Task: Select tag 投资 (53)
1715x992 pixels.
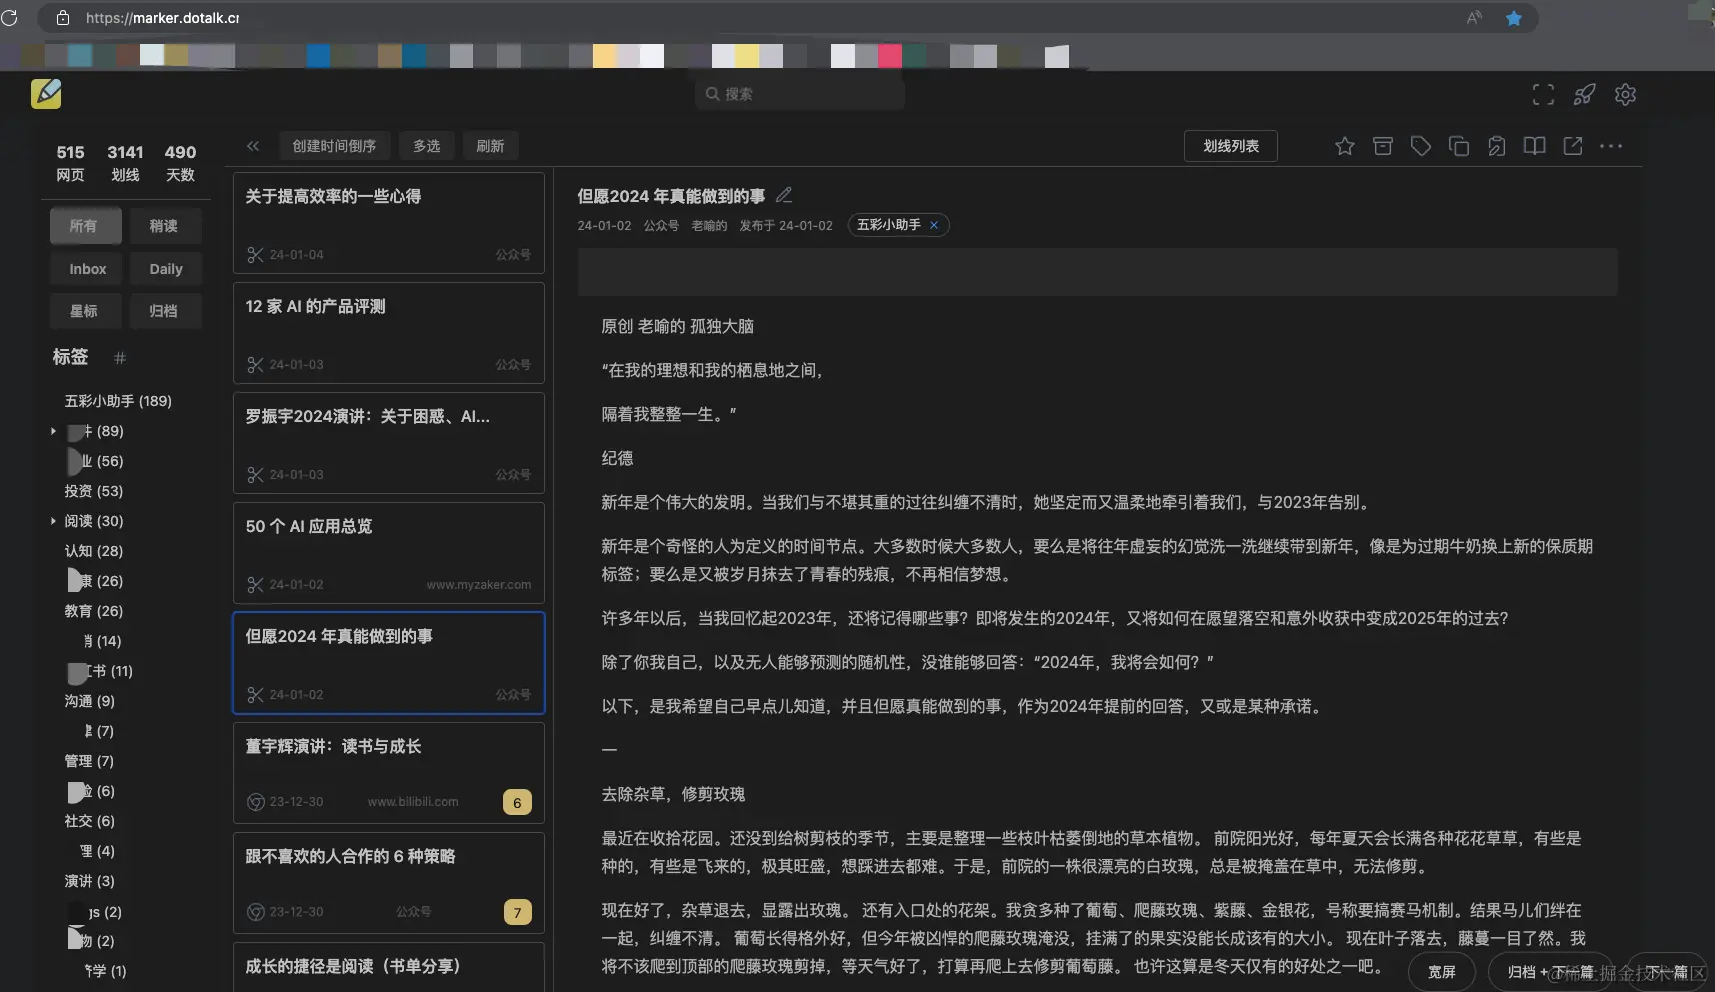Action: 94,491
